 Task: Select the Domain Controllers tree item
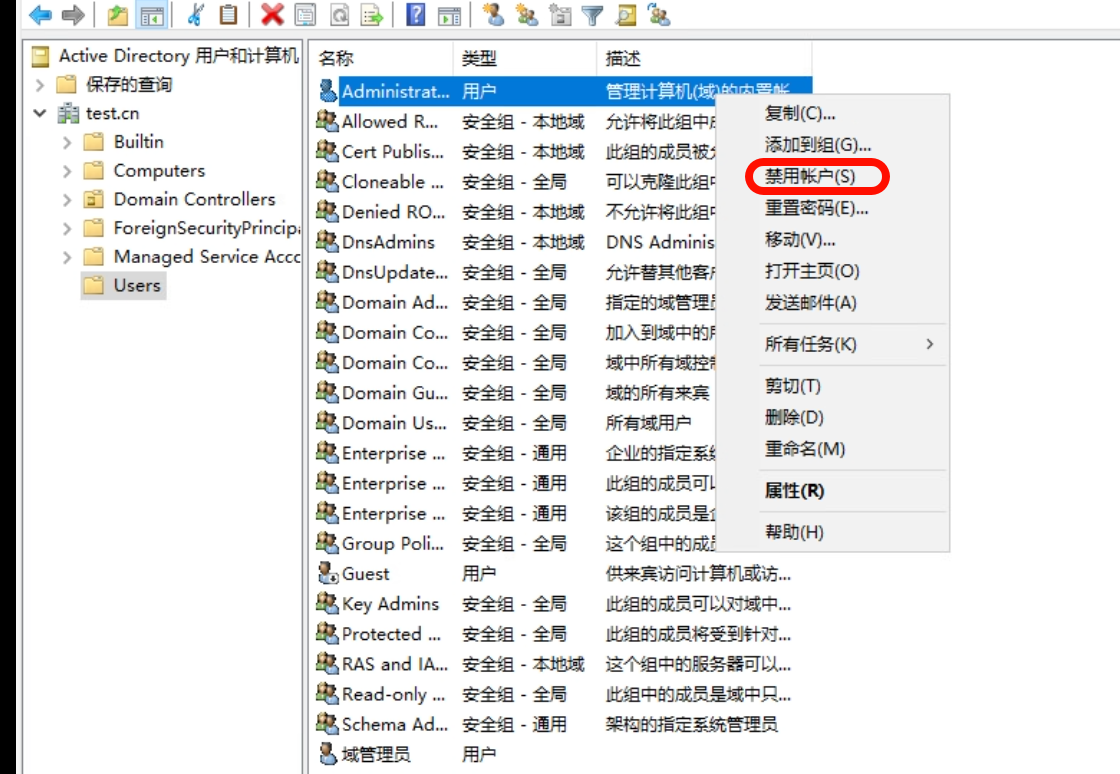coord(179,199)
